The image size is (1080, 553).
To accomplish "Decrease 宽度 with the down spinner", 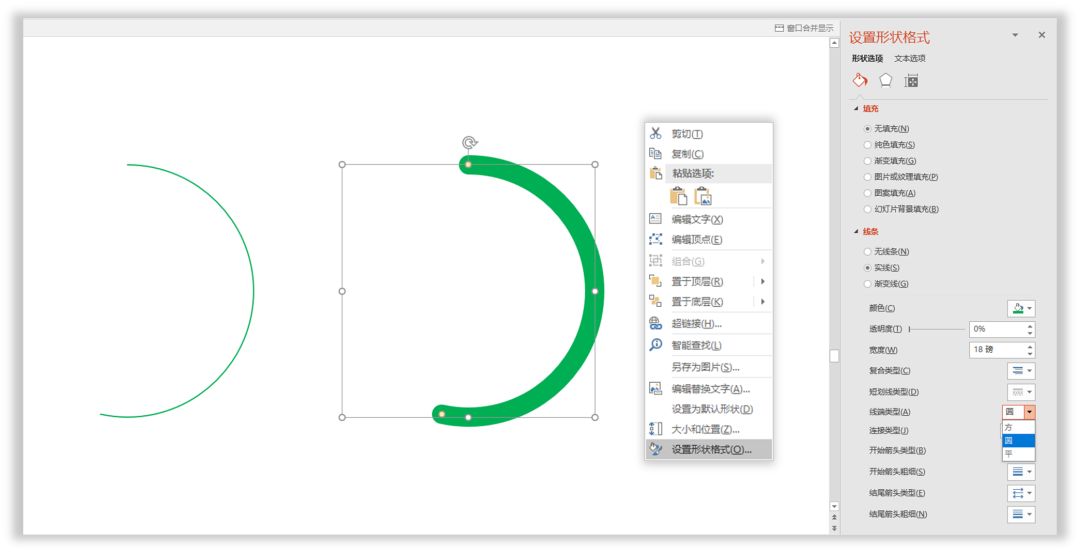I will (1030, 354).
